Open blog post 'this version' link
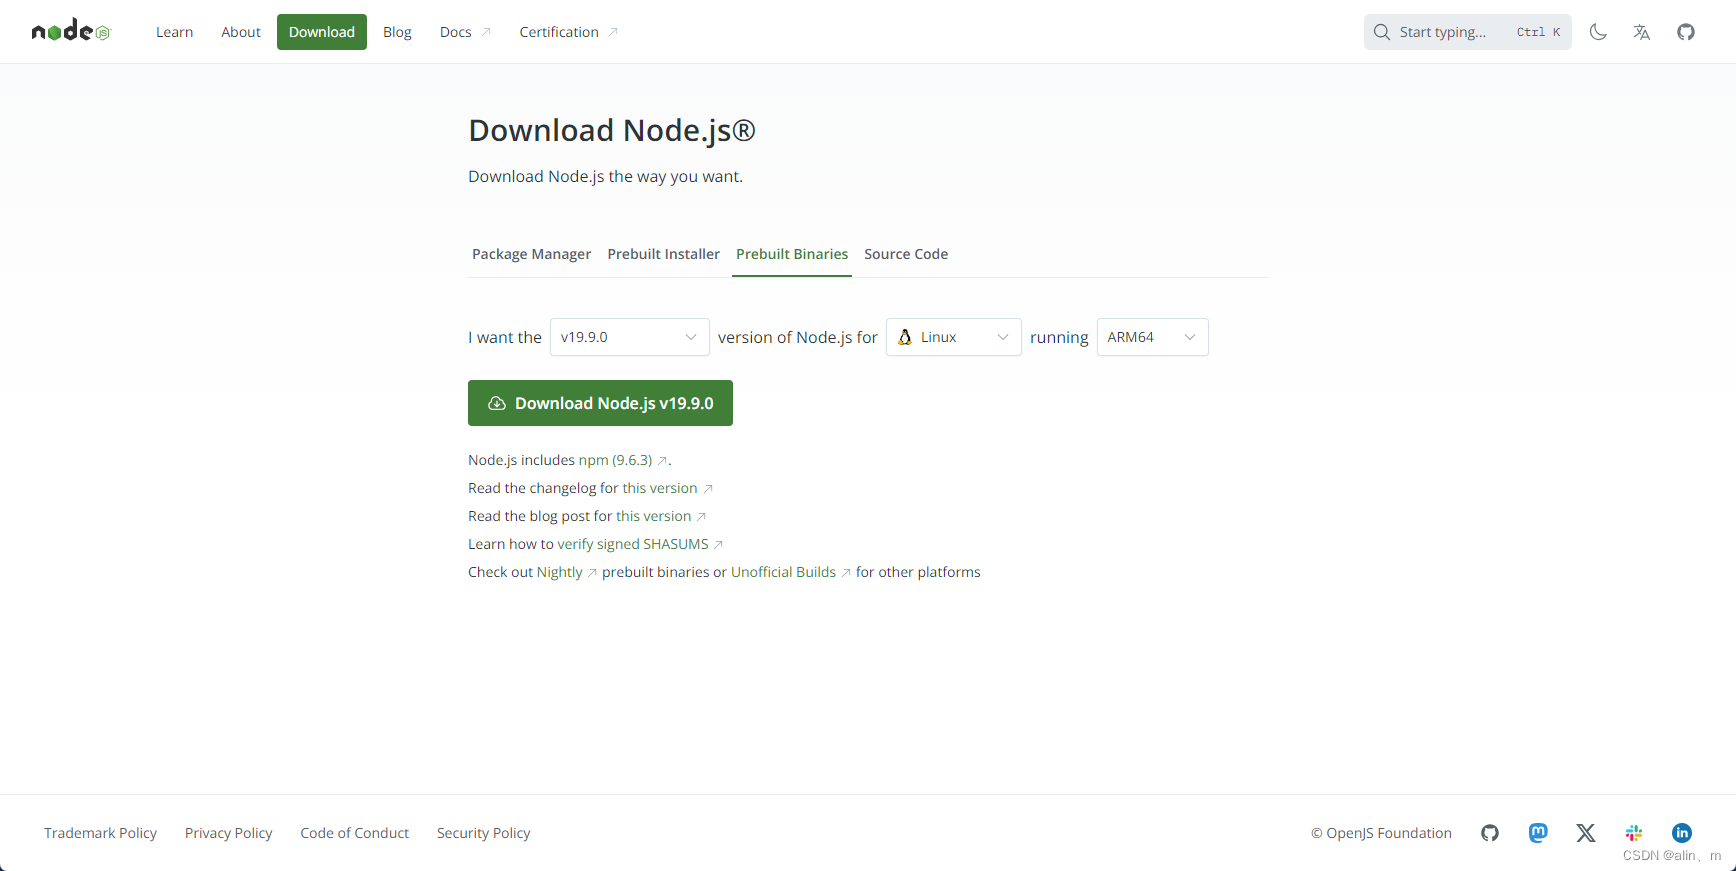This screenshot has width=1736, height=871. [x=661, y=516]
